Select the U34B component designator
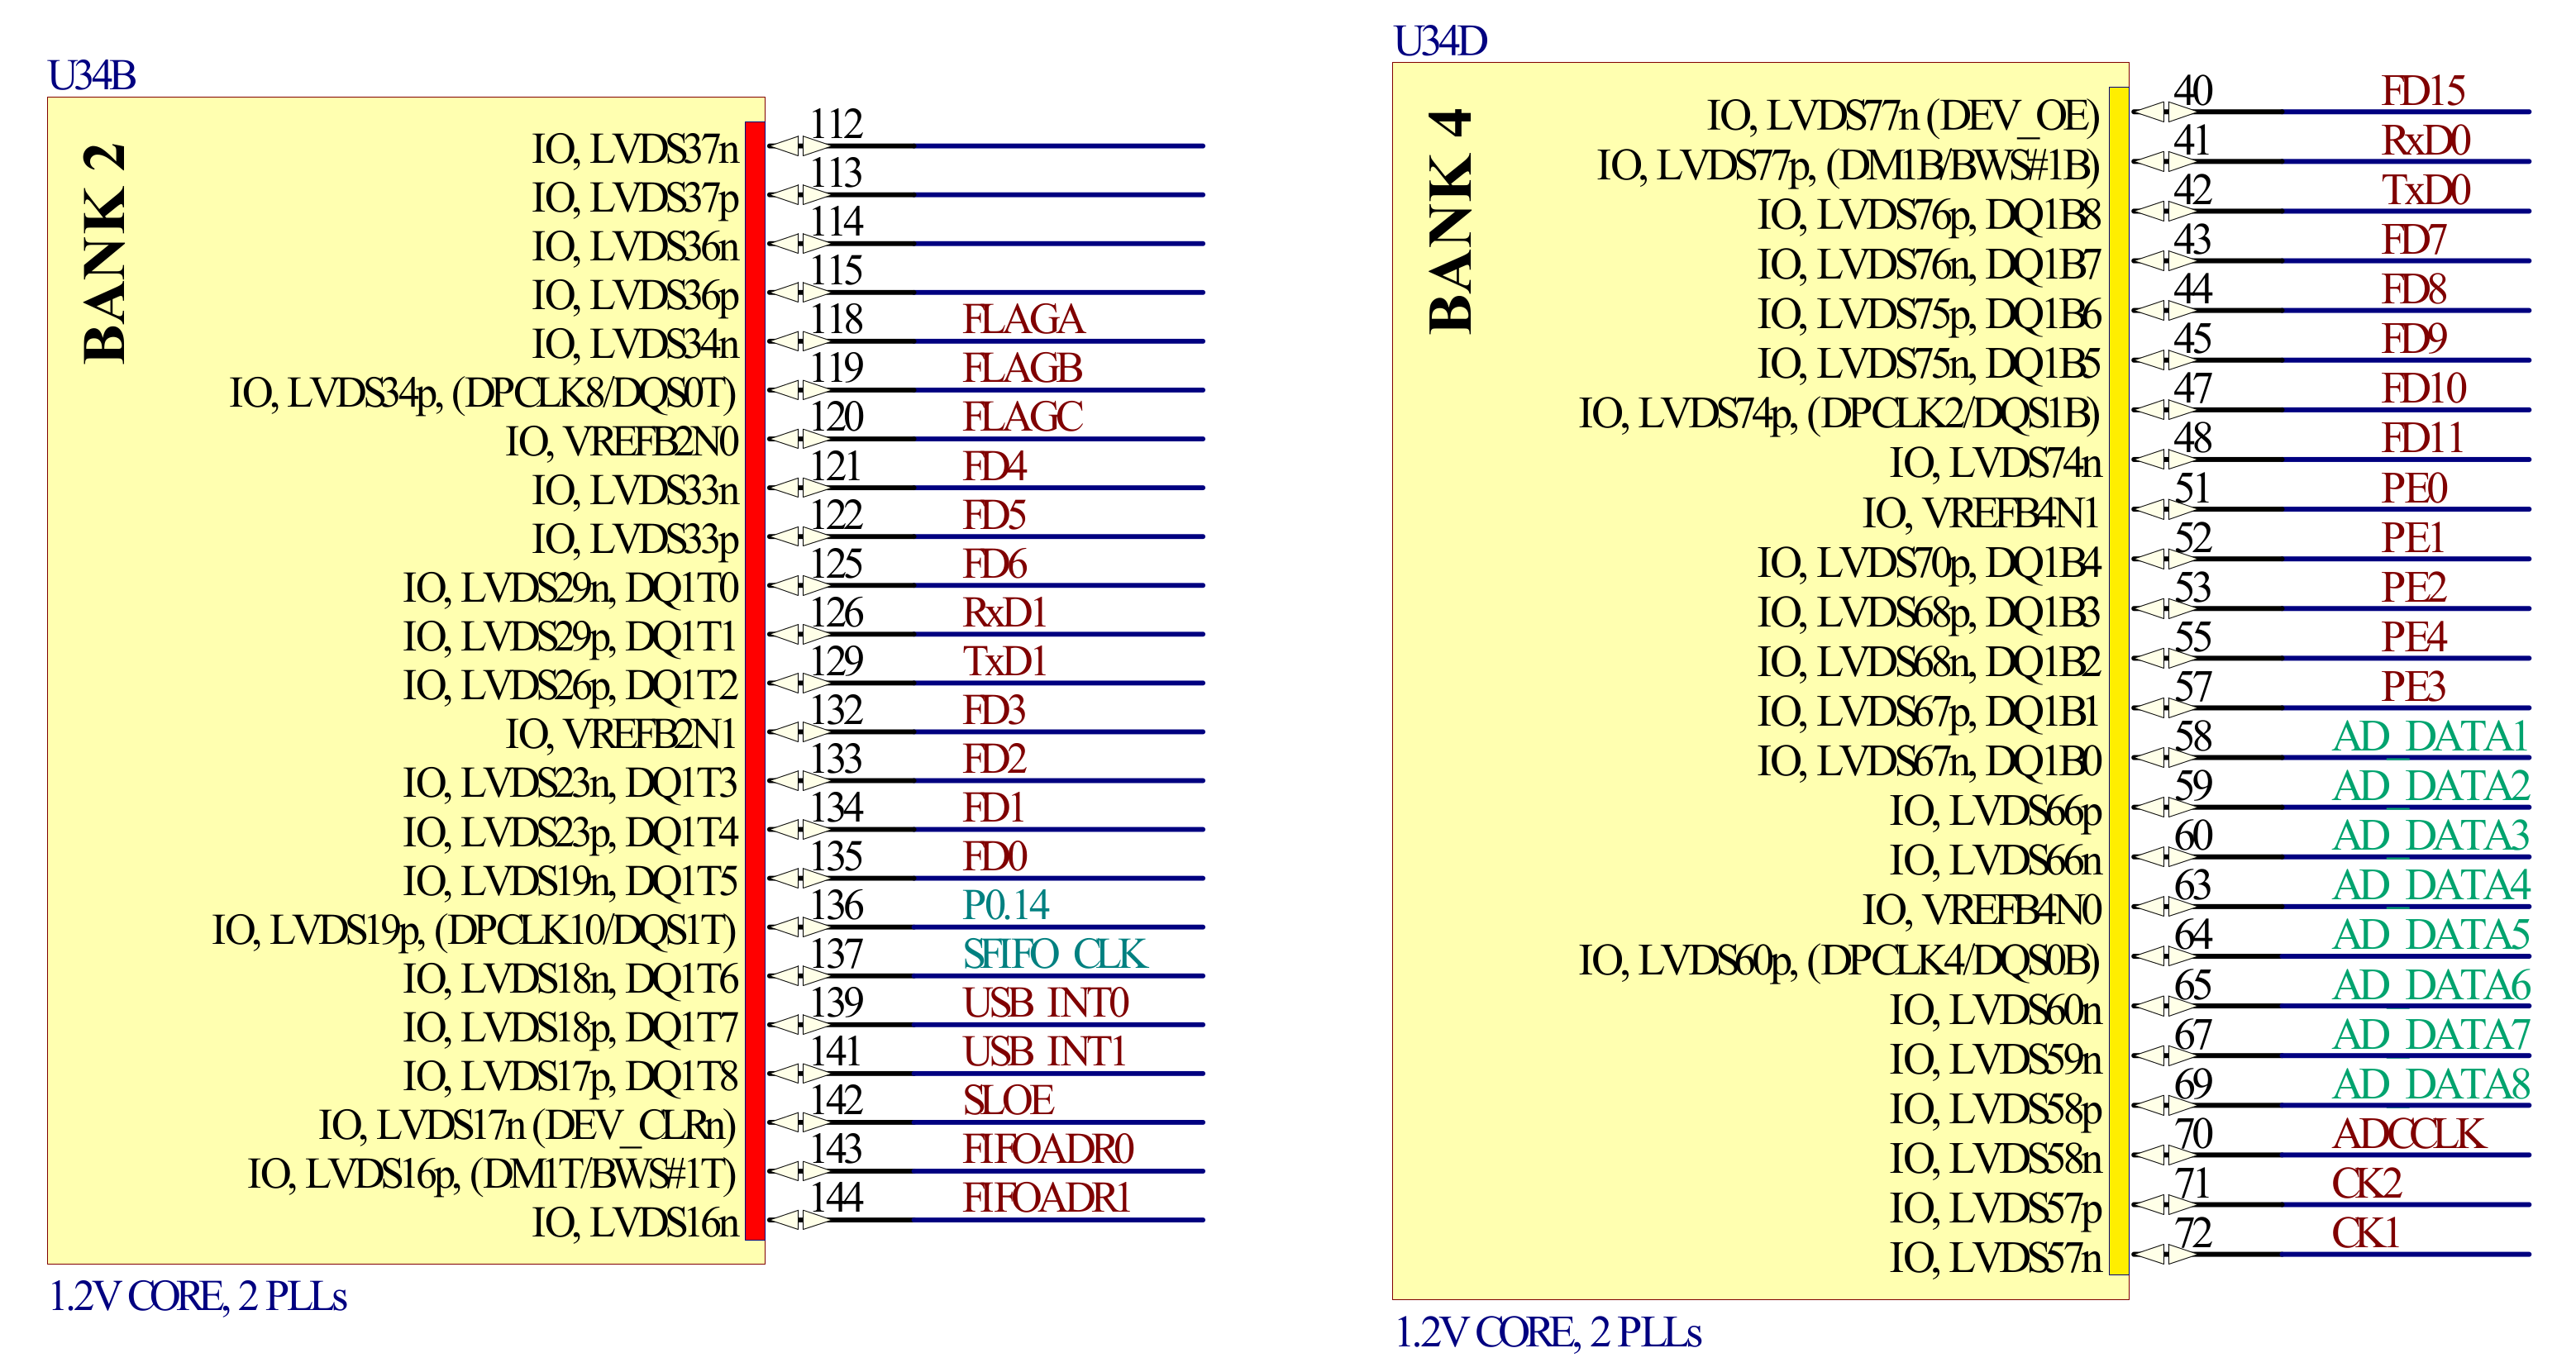 (x=91, y=76)
